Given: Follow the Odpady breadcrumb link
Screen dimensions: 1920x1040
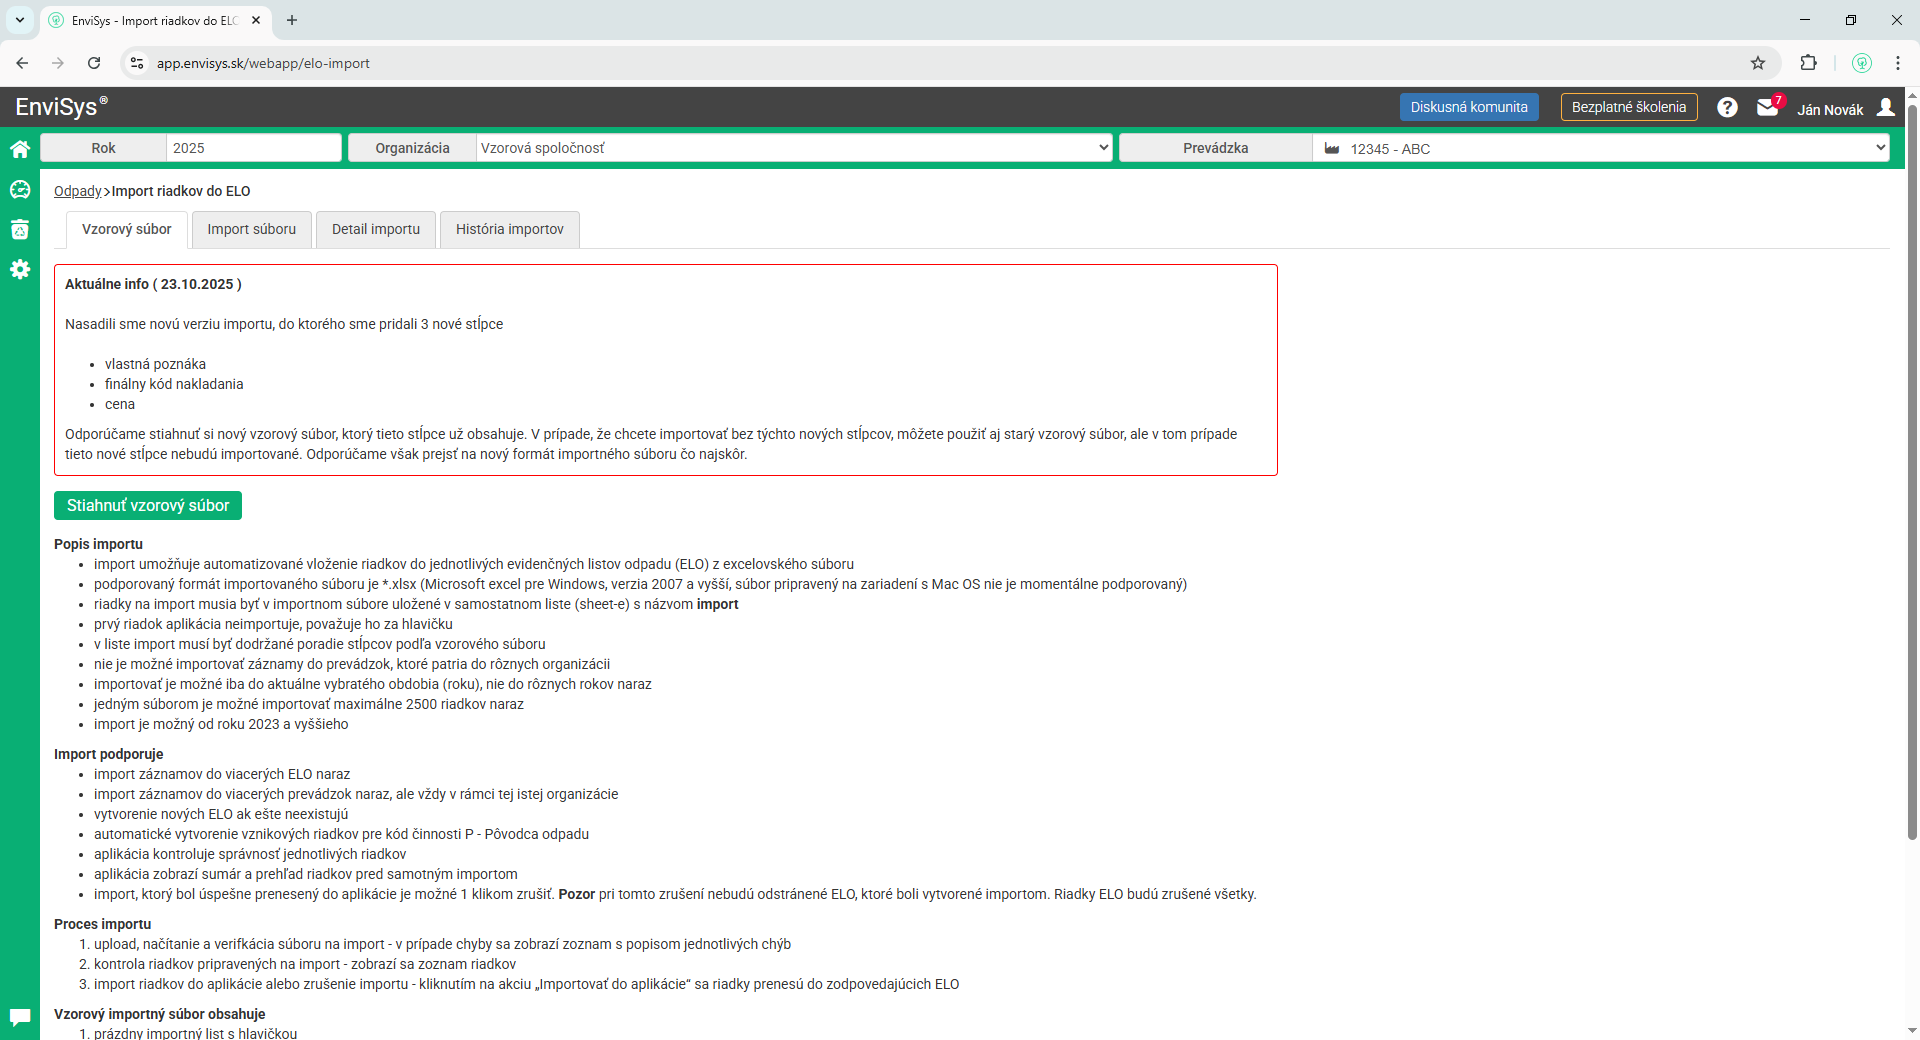Looking at the screenshot, I should tap(77, 191).
